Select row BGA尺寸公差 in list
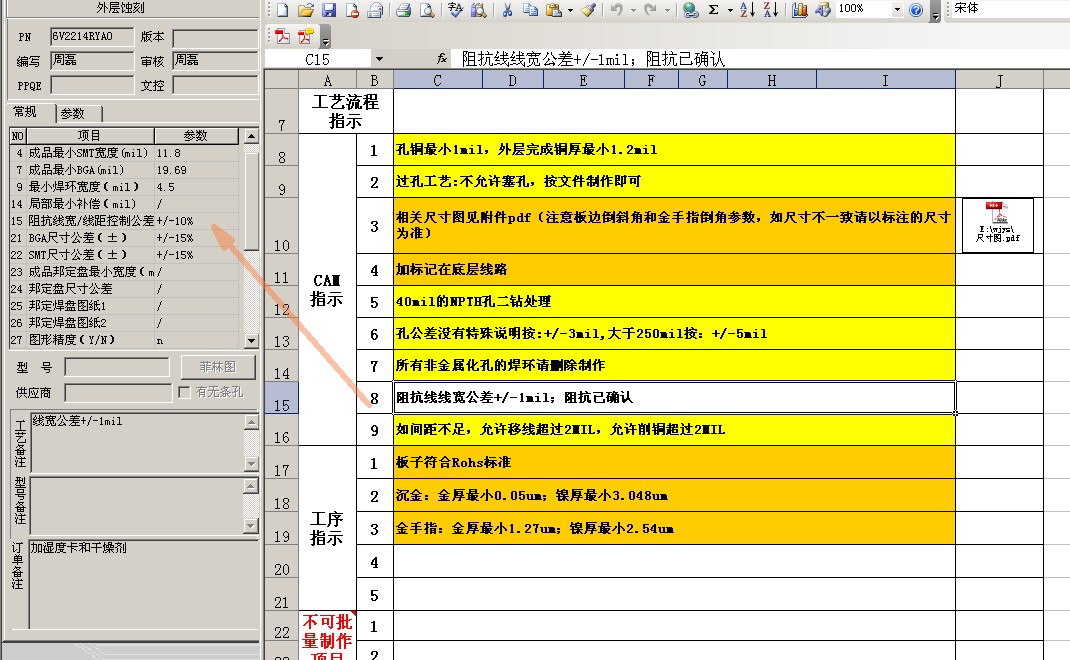The height and width of the screenshot is (660, 1070). pyautogui.click(x=124, y=238)
